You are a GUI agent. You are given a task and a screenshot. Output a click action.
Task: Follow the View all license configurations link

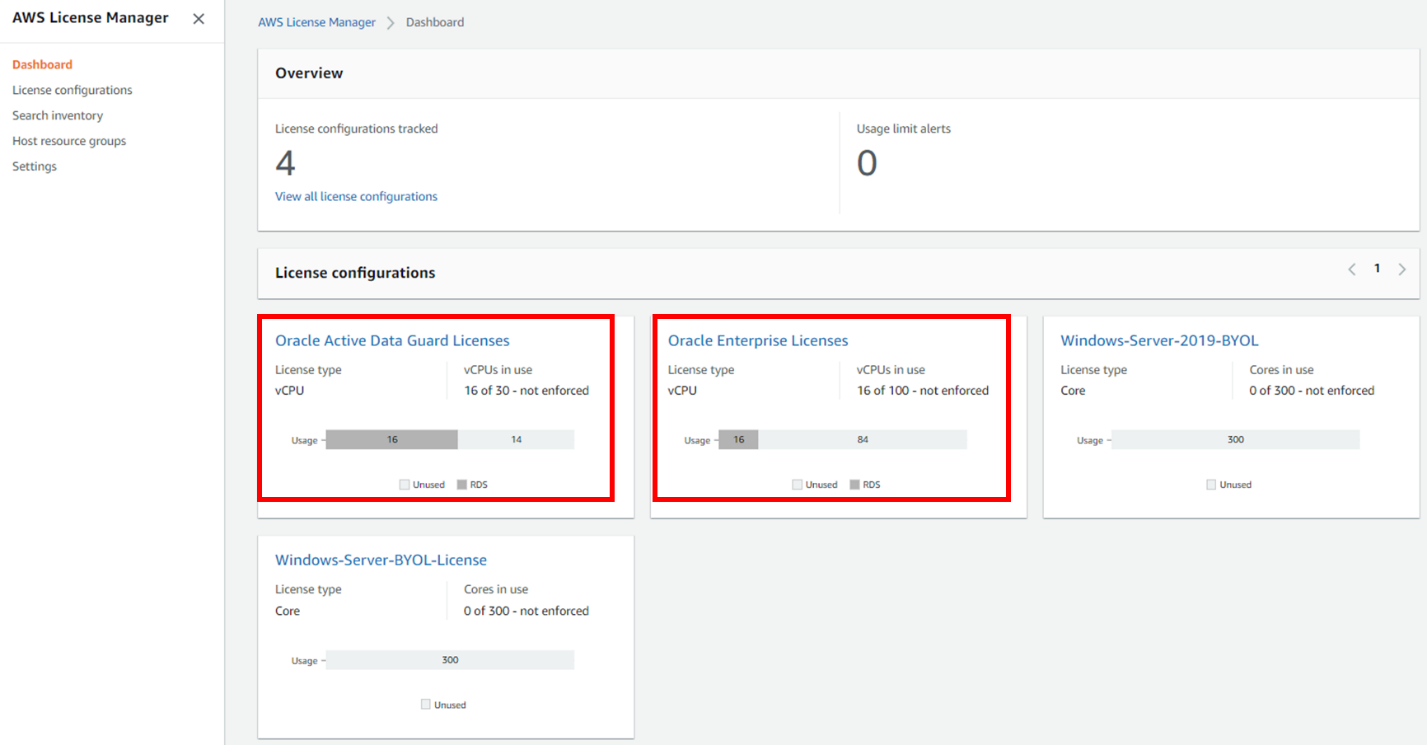[x=356, y=196]
